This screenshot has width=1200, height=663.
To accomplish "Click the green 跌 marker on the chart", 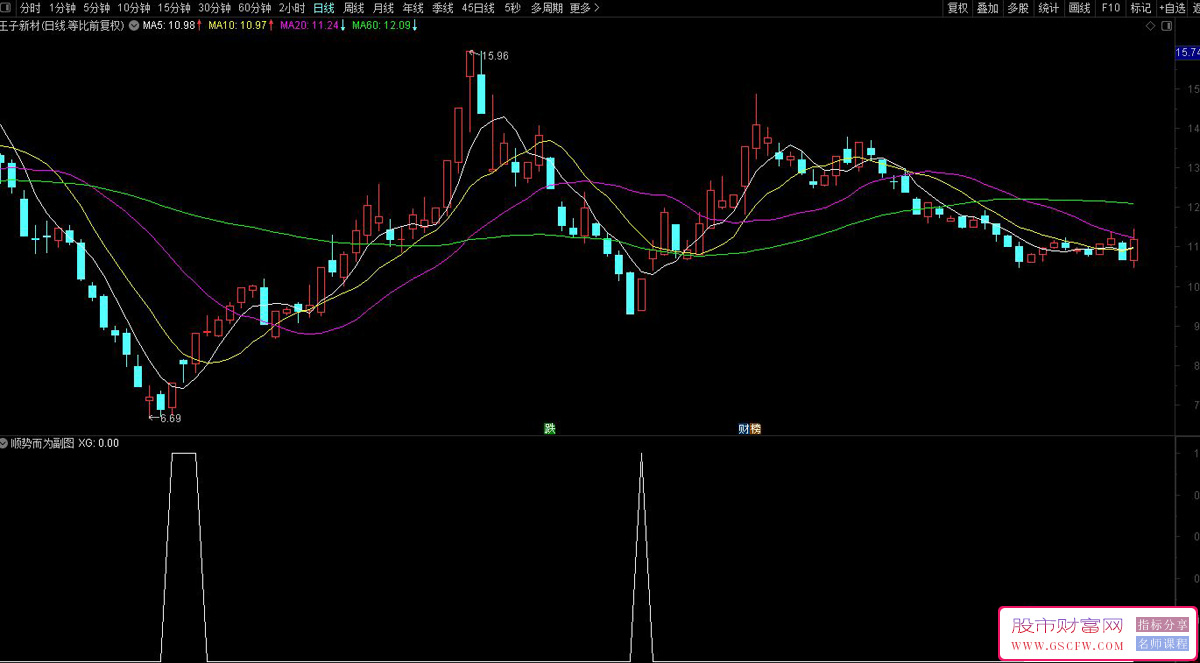I will click(549, 428).
